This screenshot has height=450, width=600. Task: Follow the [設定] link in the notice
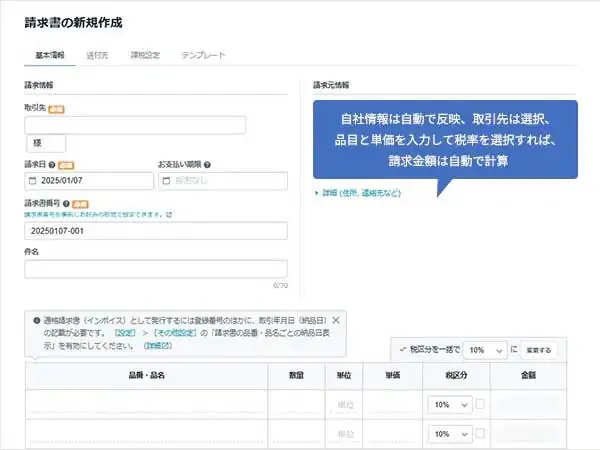coord(125,333)
